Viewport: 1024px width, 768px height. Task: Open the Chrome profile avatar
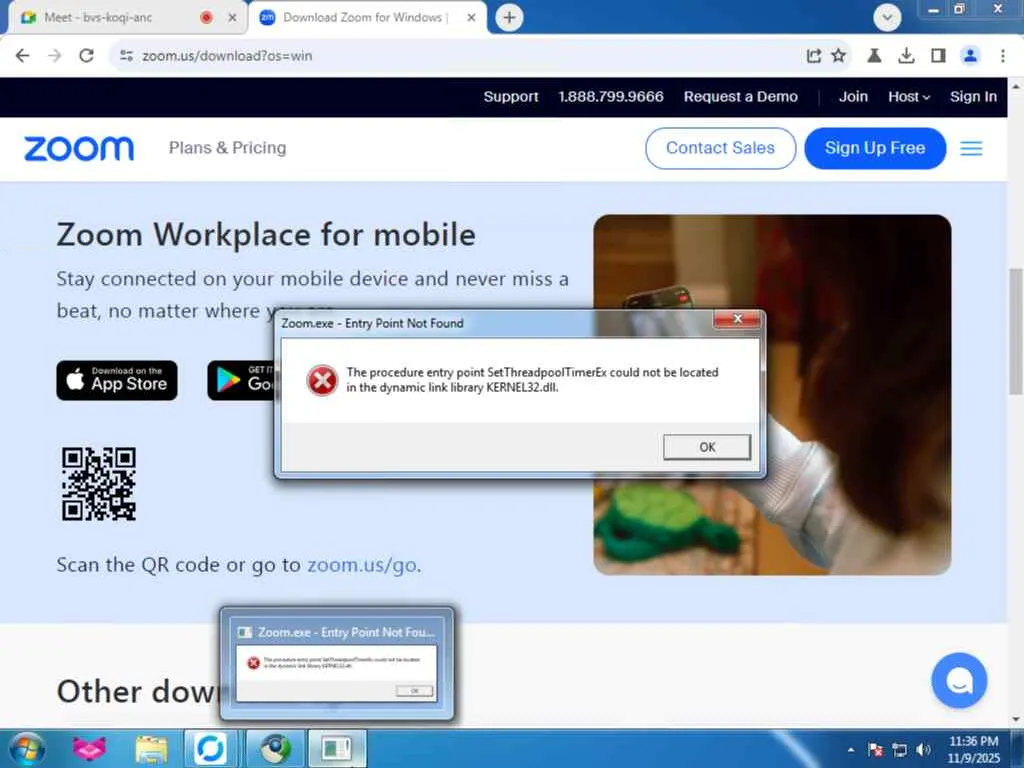970,56
